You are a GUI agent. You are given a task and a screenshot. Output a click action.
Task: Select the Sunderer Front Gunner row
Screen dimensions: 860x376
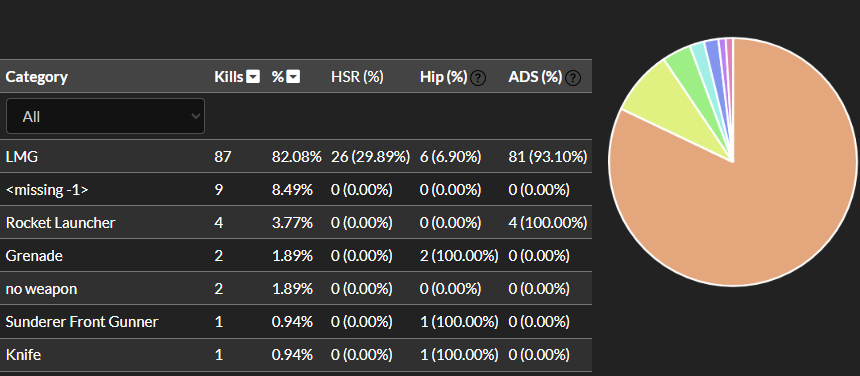[x=296, y=321]
